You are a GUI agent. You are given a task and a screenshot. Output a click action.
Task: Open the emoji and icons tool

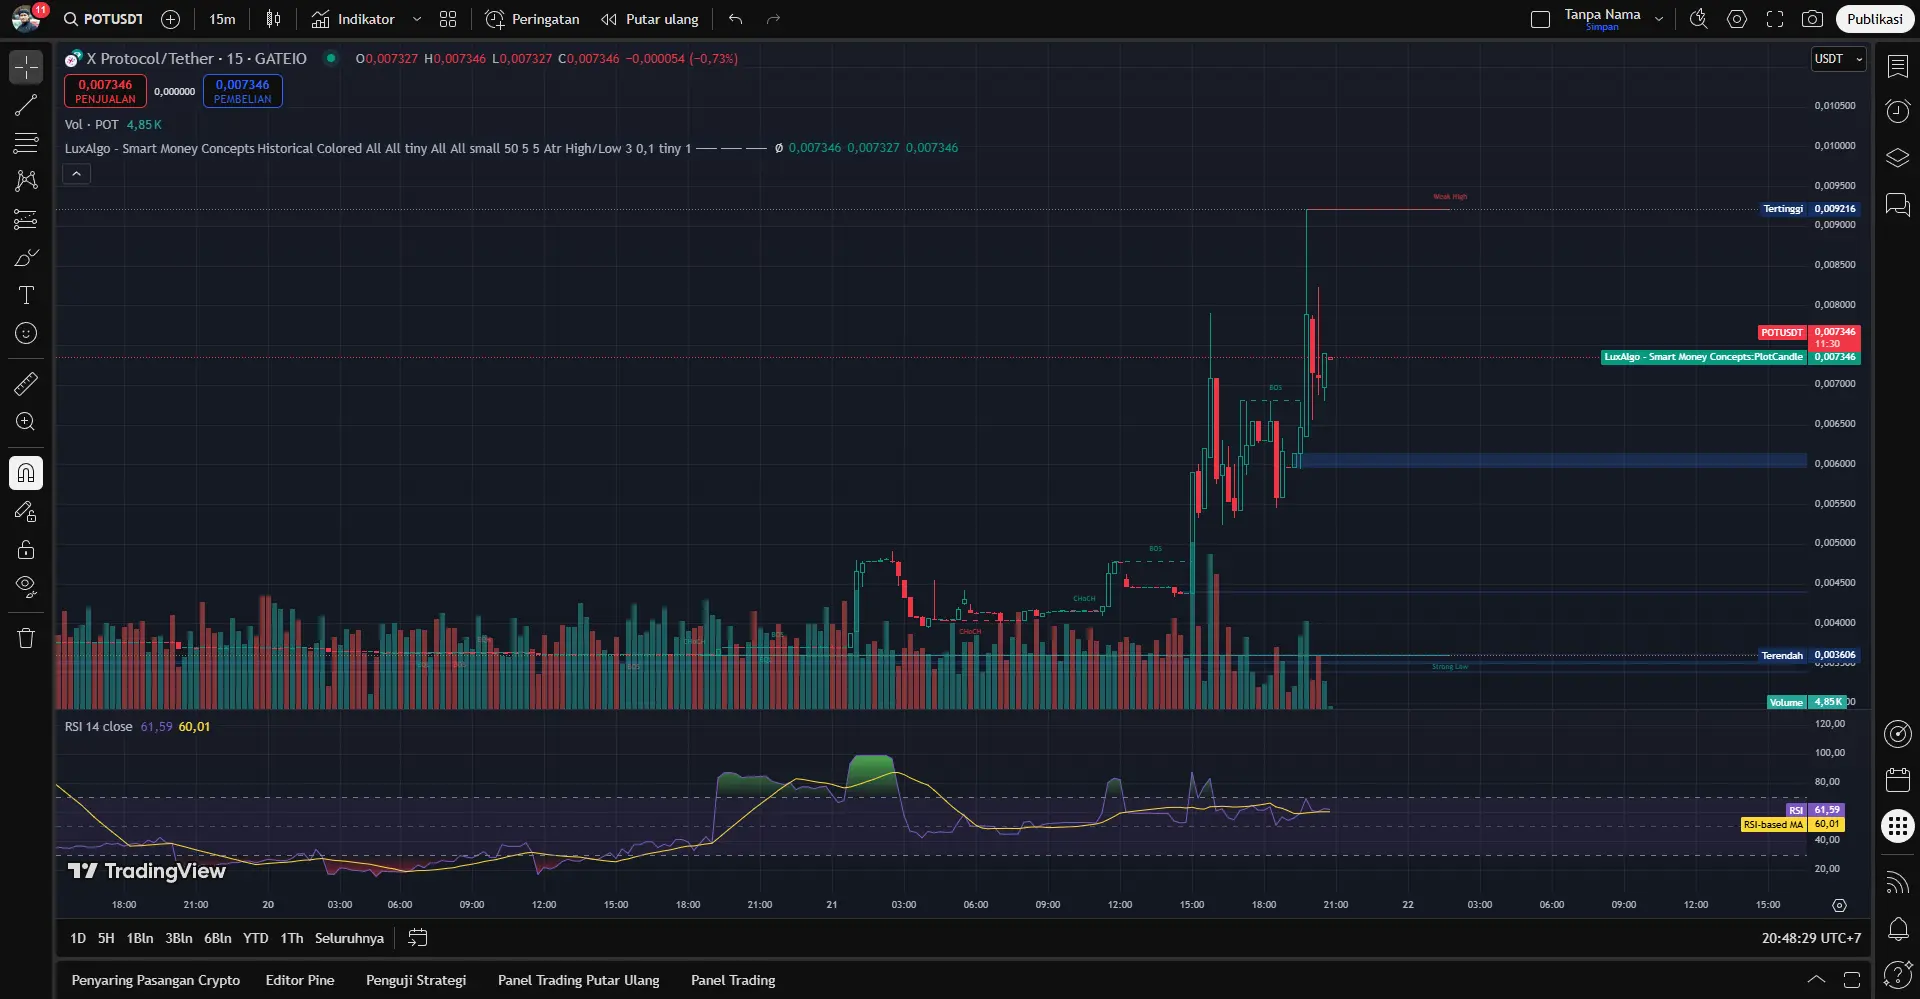pyautogui.click(x=26, y=333)
